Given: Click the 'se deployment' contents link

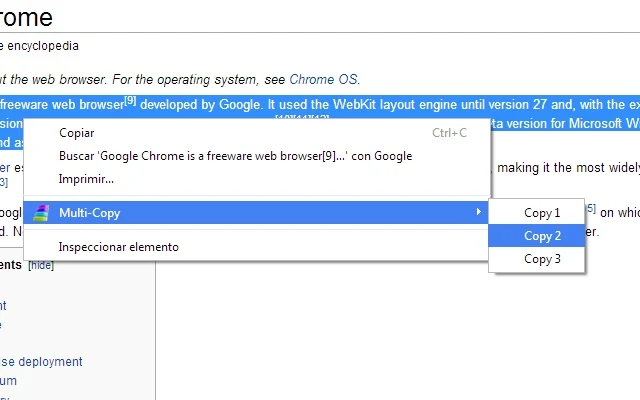Looking at the screenshot, I should point(43,362).
